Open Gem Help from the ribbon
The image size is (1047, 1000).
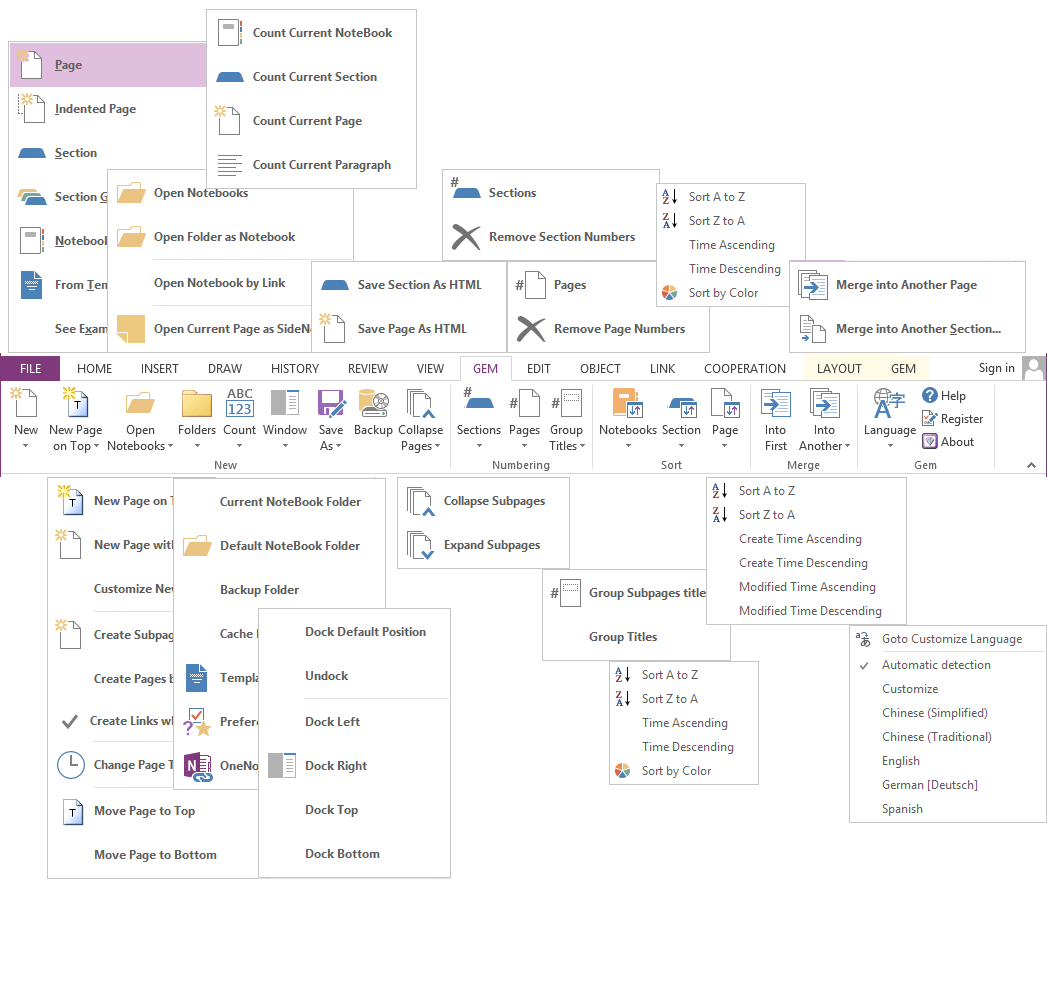point(943,396)
